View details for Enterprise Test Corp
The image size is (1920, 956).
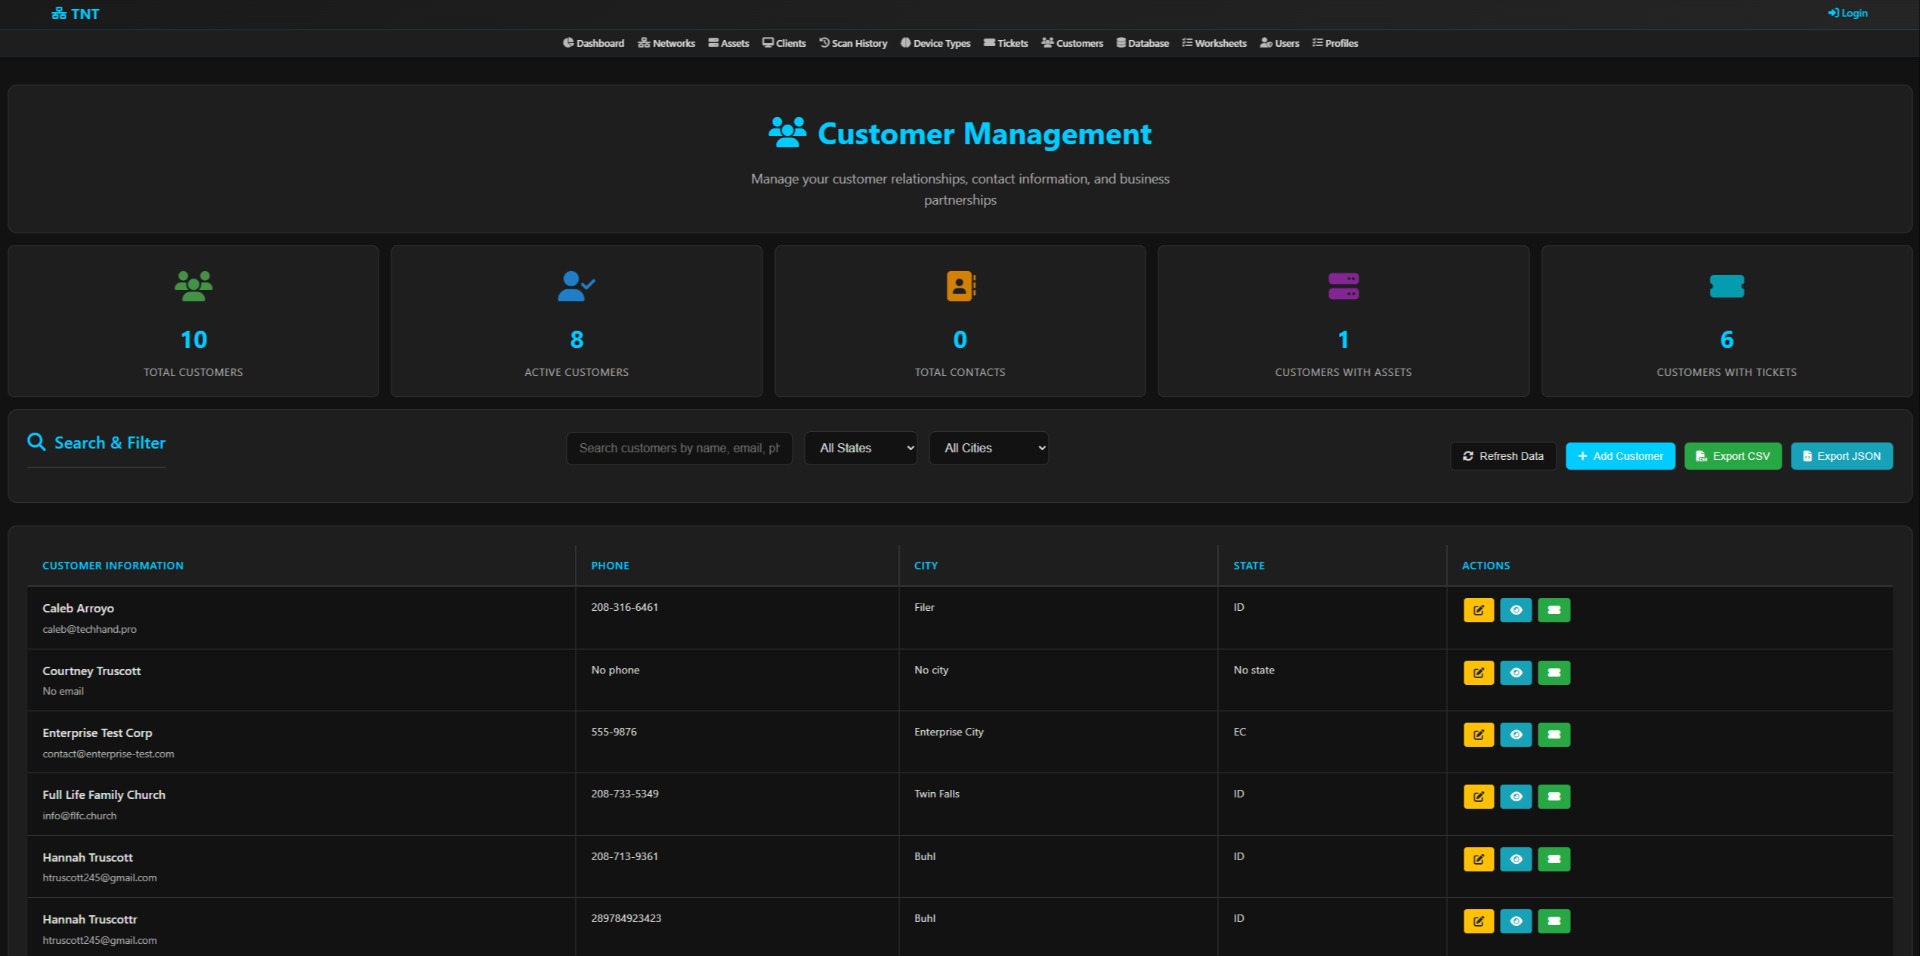point(1516,735)
